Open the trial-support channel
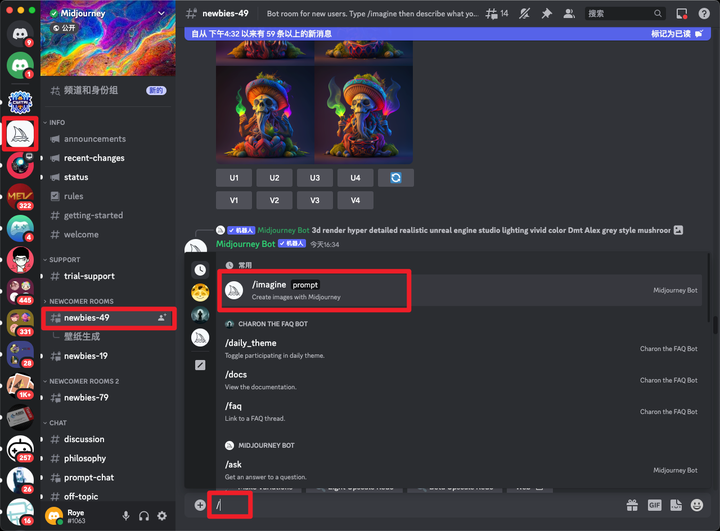Viewport: 720px width, 531px height. coord(108,276)
